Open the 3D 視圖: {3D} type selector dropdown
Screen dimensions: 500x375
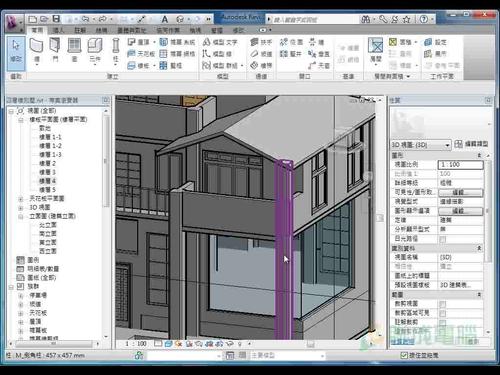coord(420,145)
